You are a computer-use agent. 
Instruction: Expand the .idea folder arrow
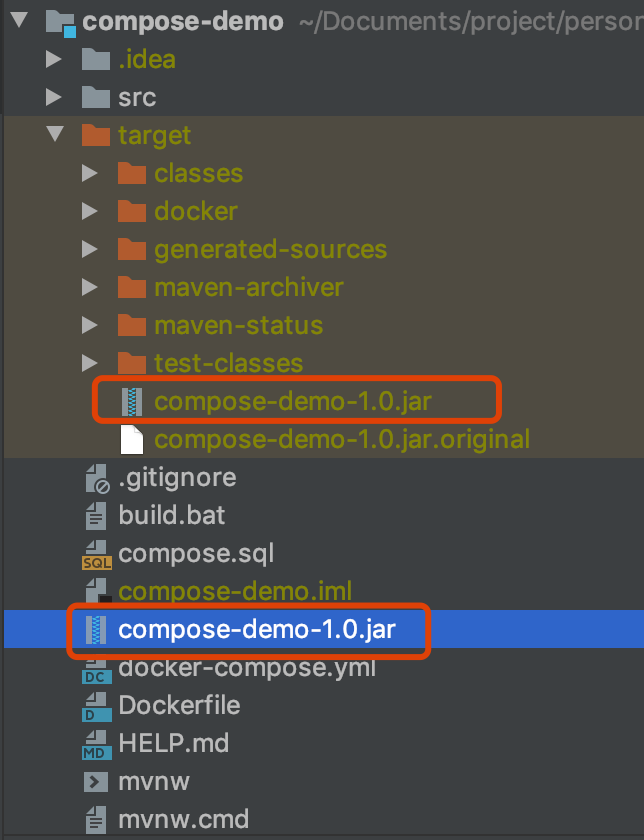[x=54, y=59]
